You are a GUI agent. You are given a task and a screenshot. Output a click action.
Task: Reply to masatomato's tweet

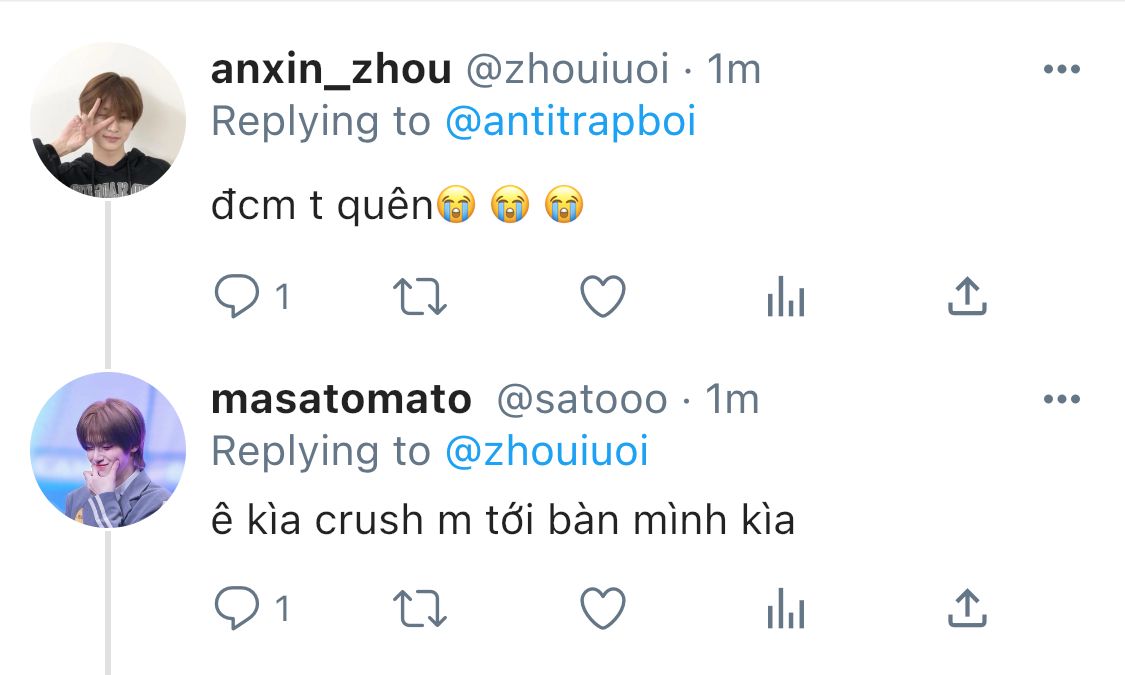coord(237,608)
